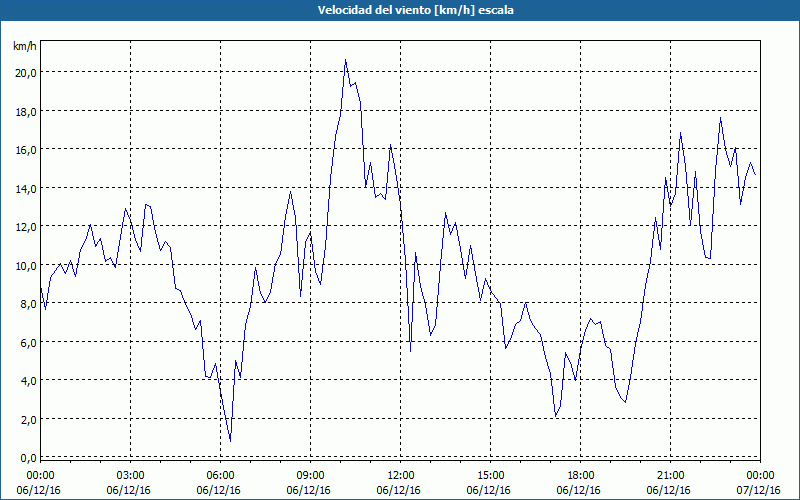Image resolution: width=800 pixels, height=500 pixels.
Task: Click the '07/12/16' date label
Action: coord(759,490)
